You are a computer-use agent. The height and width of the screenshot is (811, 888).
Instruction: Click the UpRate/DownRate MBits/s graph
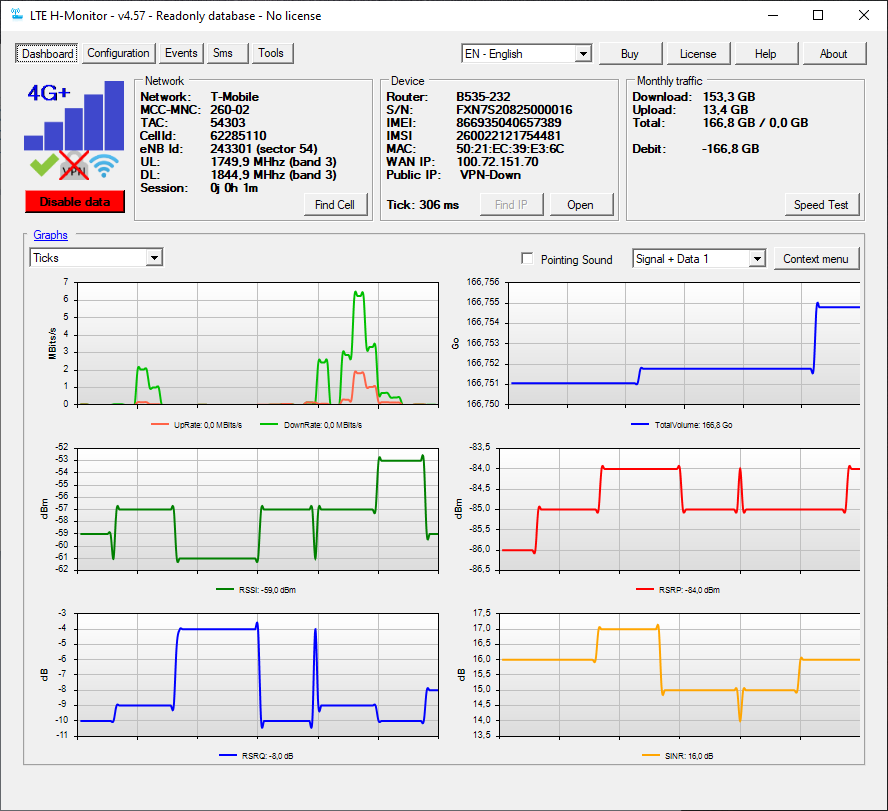[x=258, y=344]
